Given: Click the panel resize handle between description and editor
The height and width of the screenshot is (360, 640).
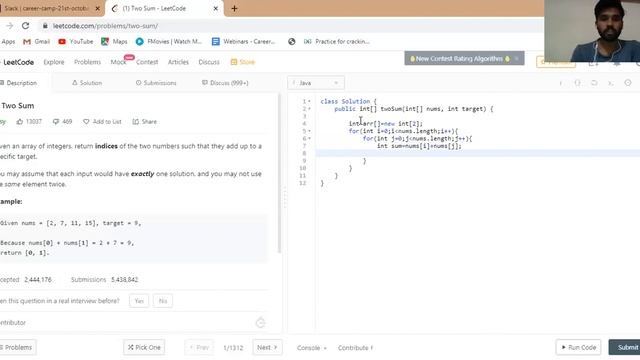Looking at the screenshot, I should 285,198.
